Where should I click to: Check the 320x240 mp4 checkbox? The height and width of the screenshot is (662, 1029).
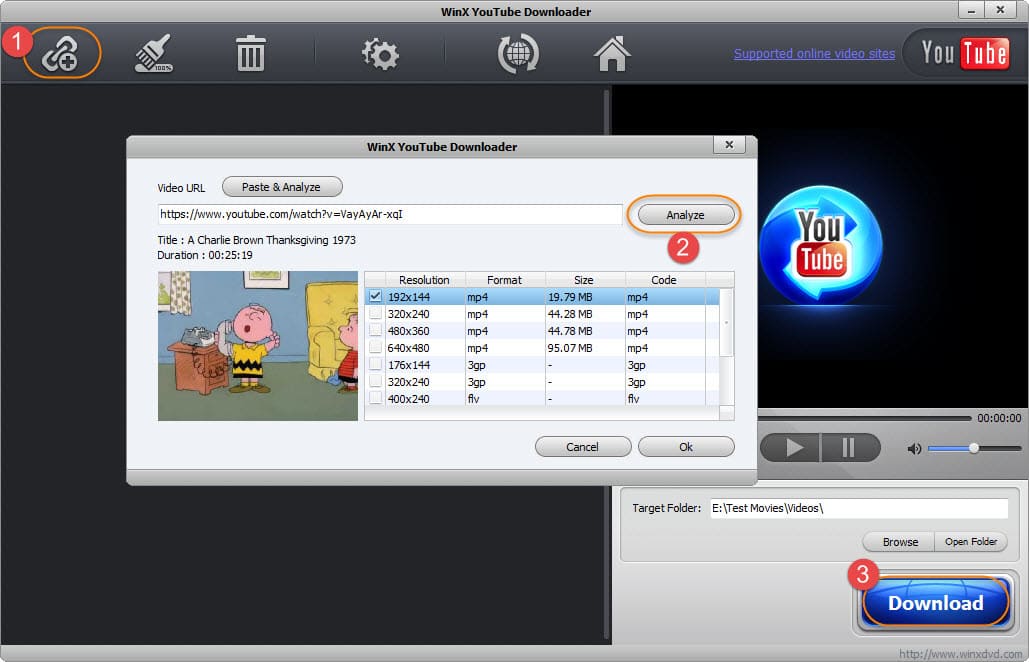click(x=375, y=314)
